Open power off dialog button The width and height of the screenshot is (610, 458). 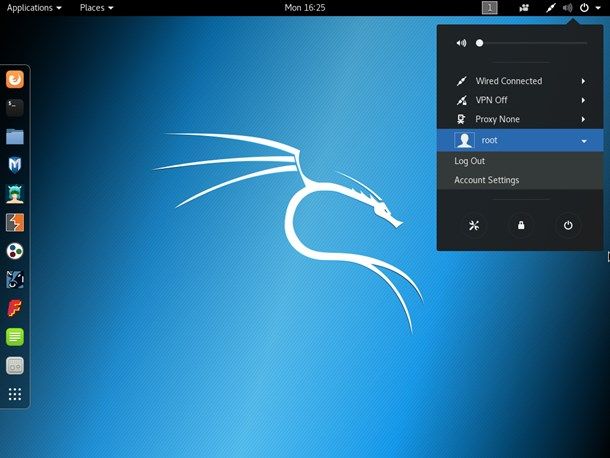pos(568,225)
